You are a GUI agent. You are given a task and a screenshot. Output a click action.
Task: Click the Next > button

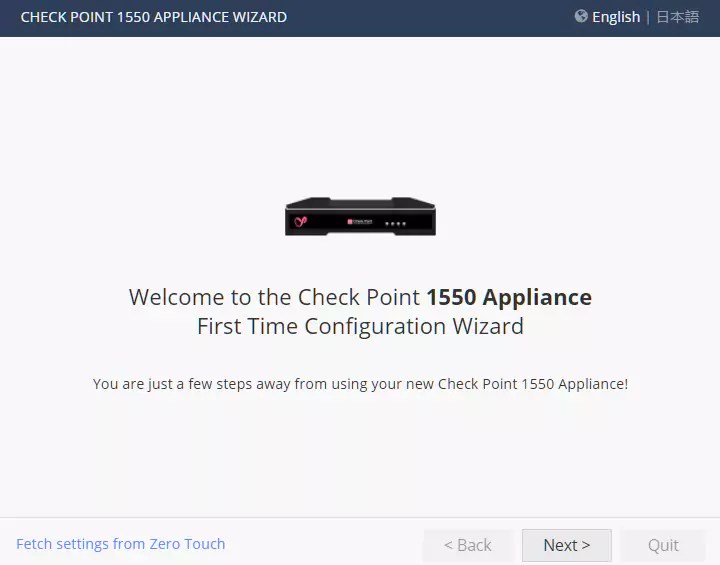pos(566,545)
